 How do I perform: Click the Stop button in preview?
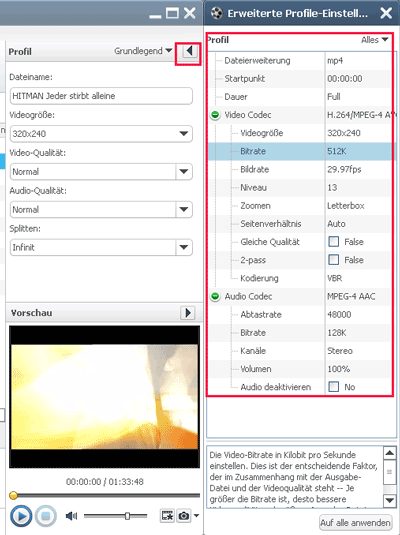click(46, 516)
